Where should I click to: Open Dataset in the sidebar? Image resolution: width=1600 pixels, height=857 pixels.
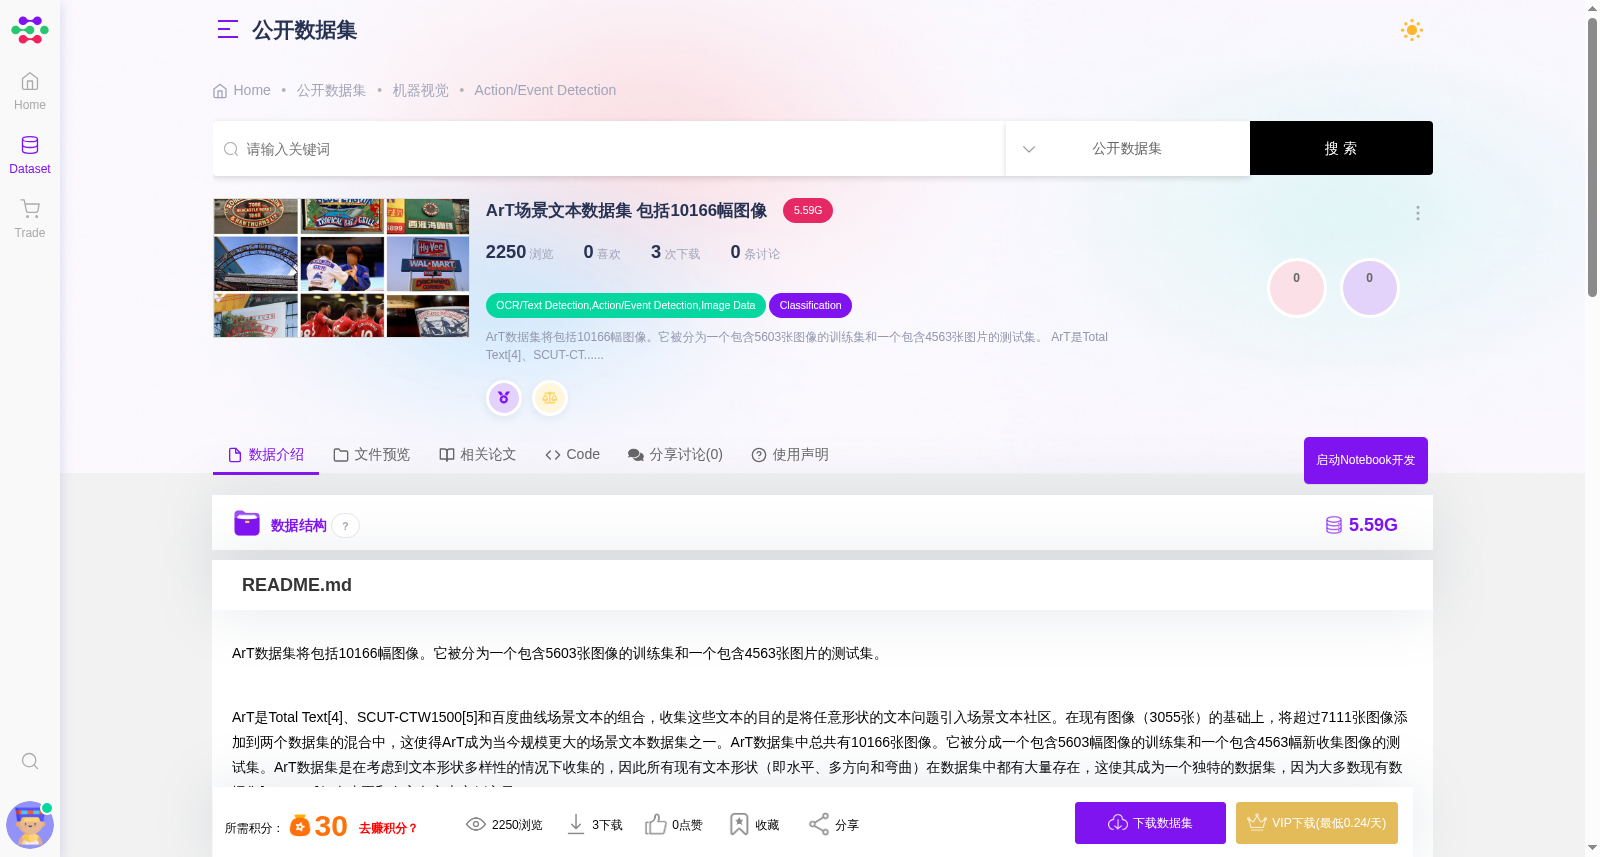coord(30,155)
